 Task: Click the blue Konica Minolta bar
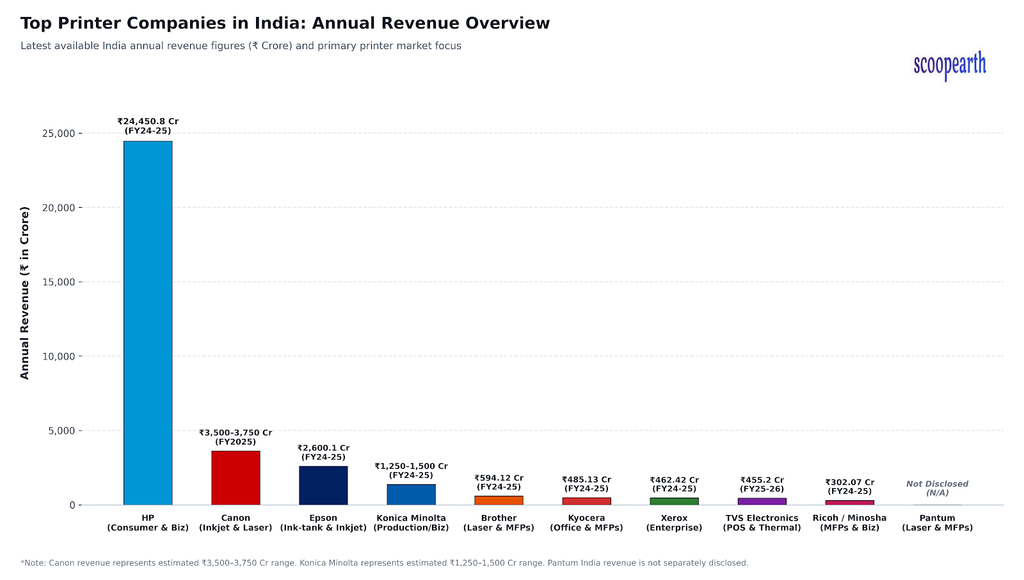[411, 494]
